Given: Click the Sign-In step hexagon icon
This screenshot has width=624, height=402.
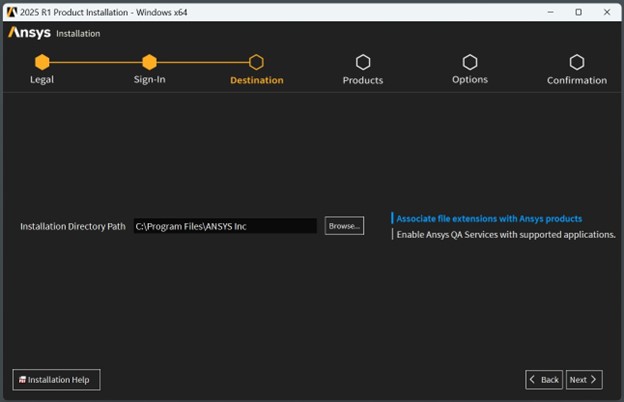Looking at the screenshot, I should click(149, 62).
